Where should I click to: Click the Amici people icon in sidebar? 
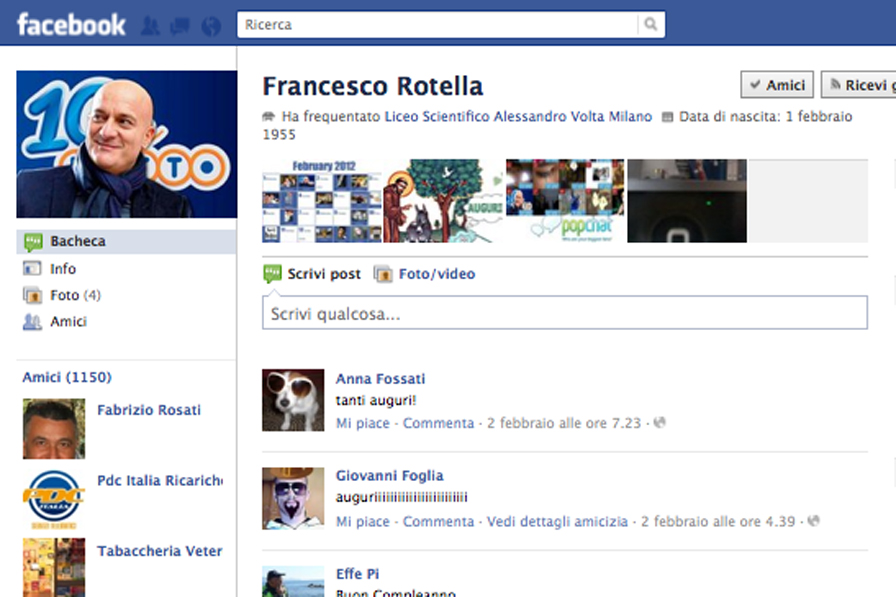click(32, 322)
